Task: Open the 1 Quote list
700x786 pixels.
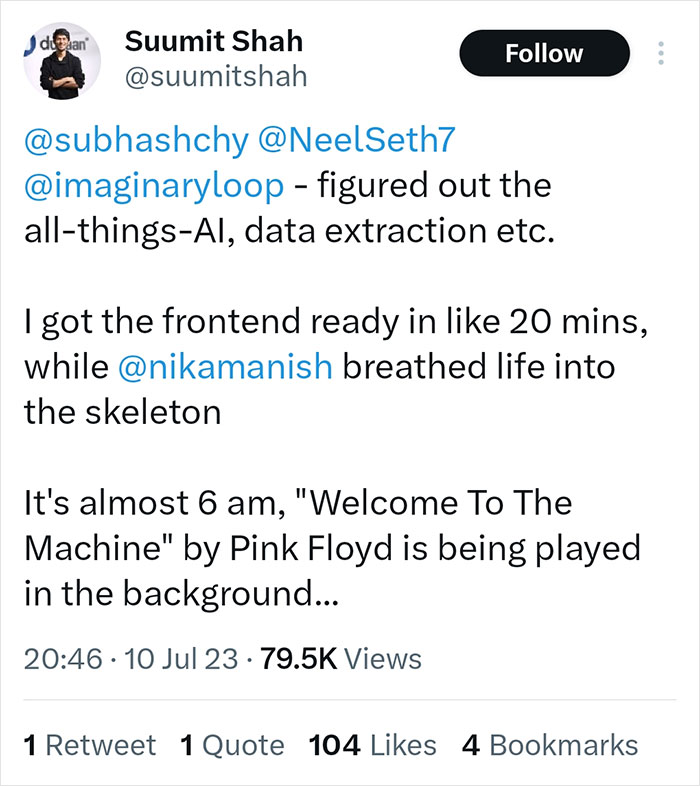Action: coord(232,745)
